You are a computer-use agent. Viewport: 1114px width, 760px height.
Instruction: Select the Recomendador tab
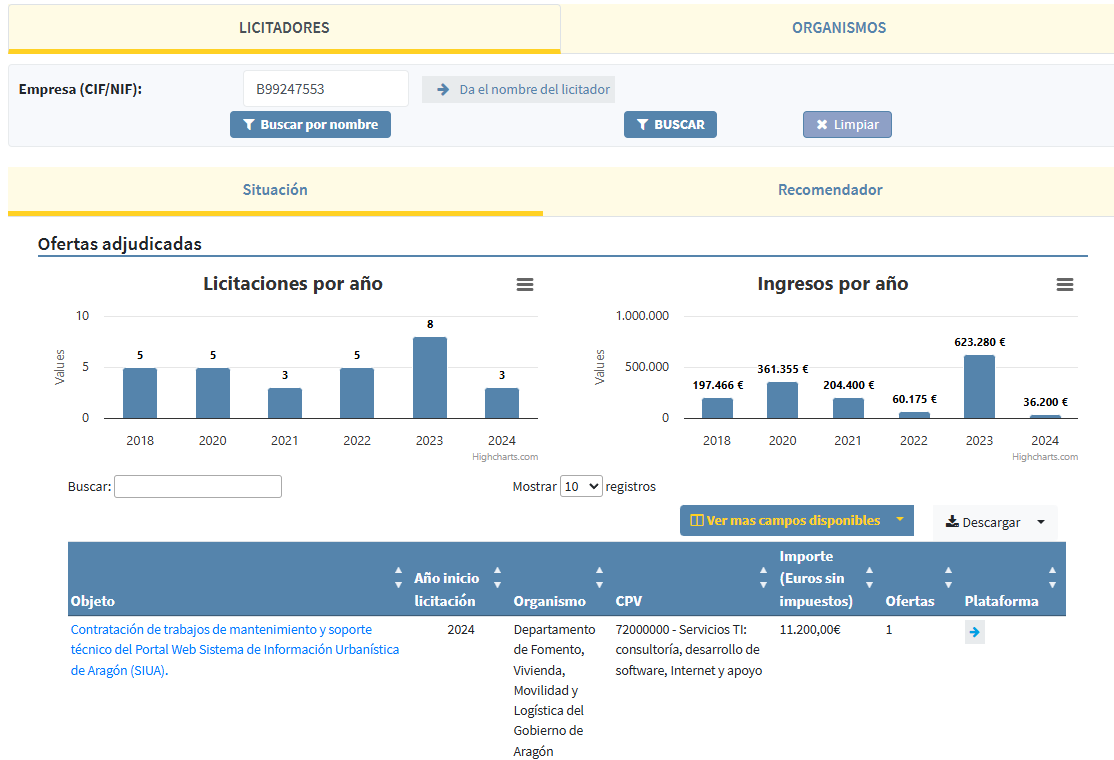pyautogui.click(x=830, y=190)
